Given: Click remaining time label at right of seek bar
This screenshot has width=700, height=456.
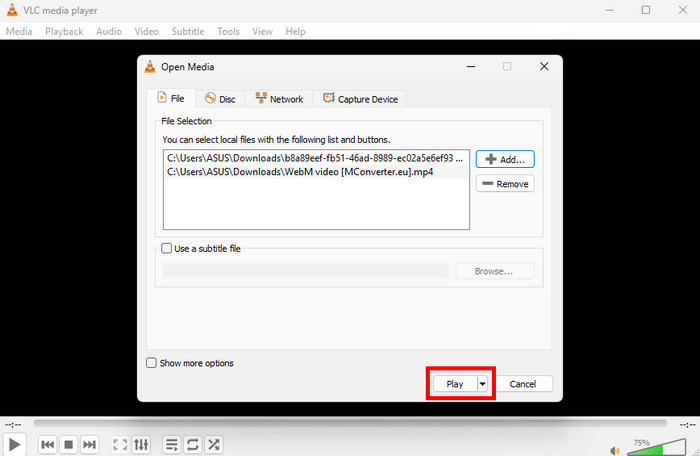Looking at the screenshot, I should tap(688, 425).
